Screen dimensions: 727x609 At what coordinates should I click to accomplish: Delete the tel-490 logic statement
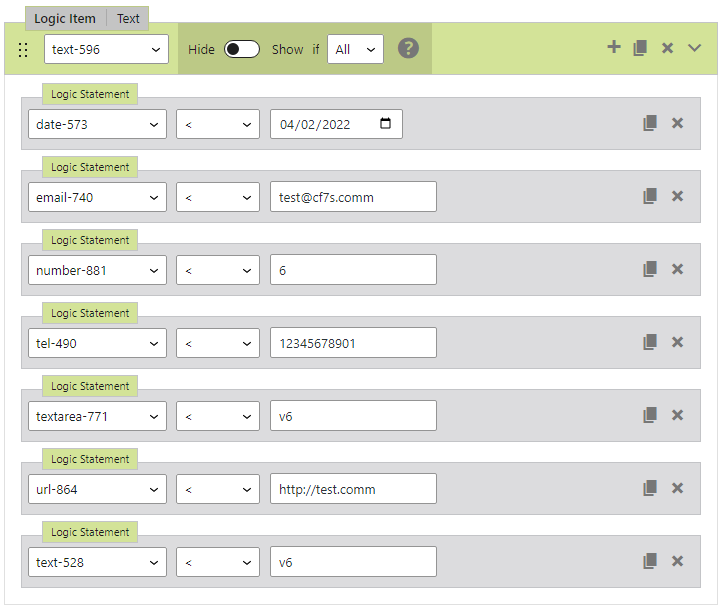tap(677, 342)
